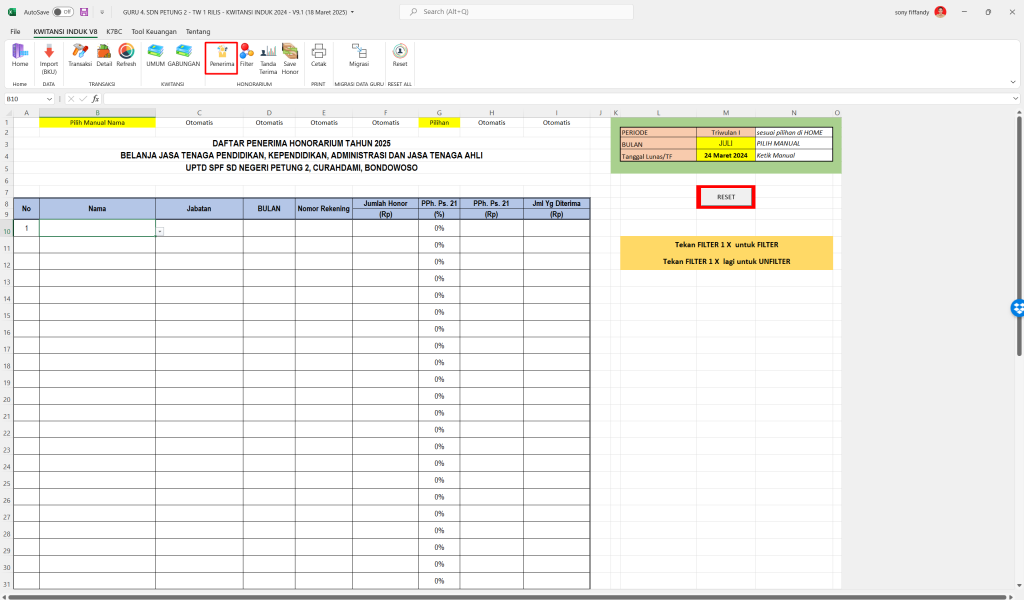Screen dimensions: 1024x600
Task: Open the Tool Keuangan tab
Action: point(154,31)
